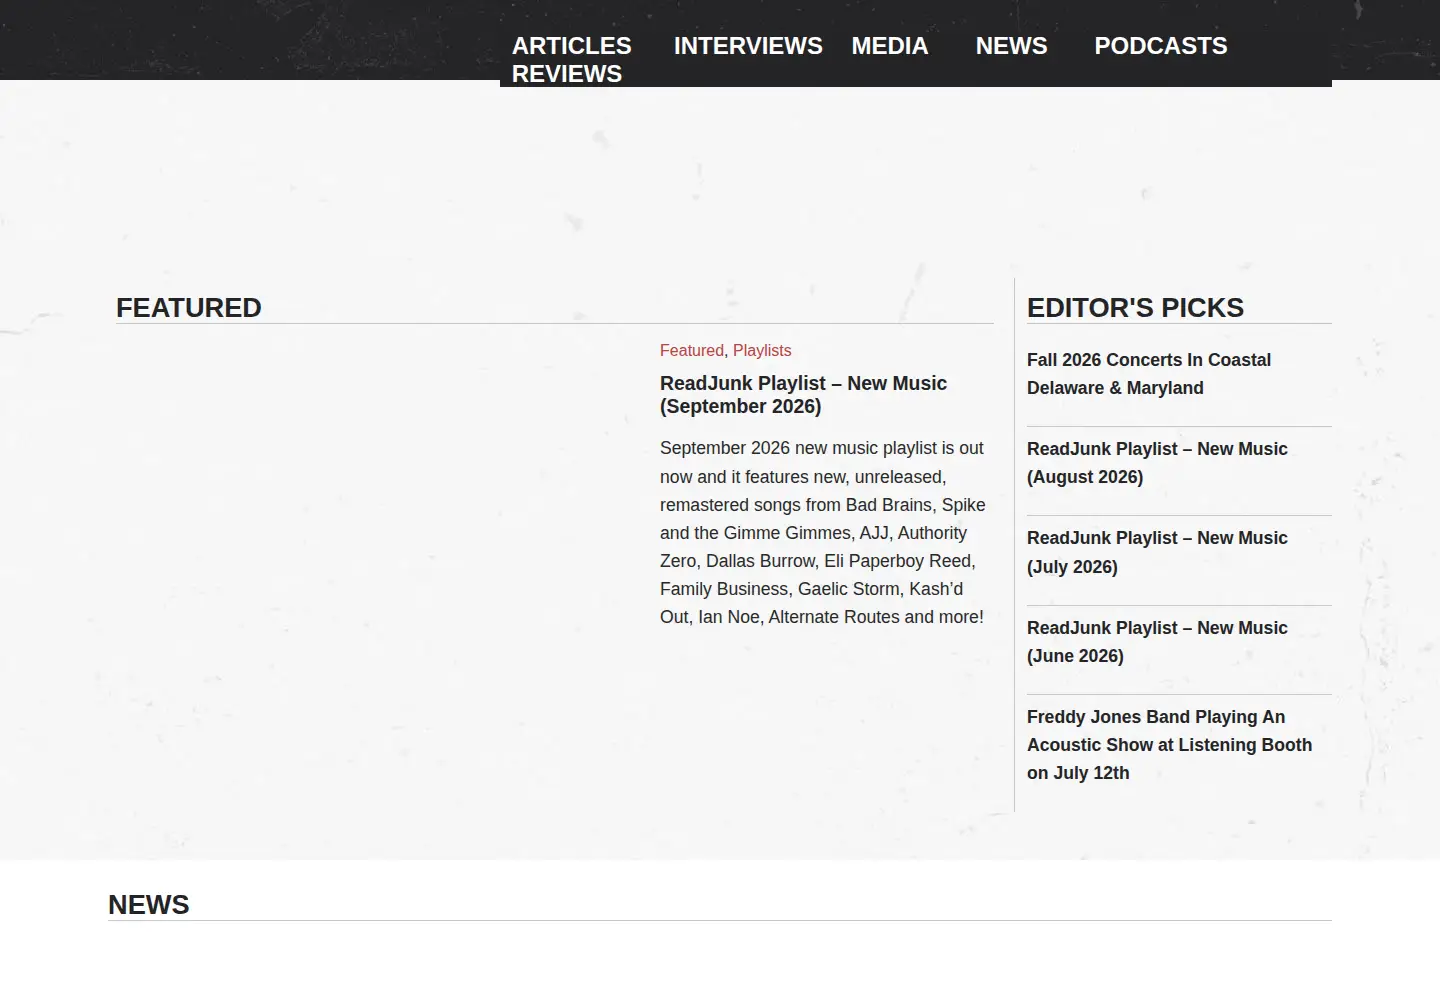Open Fall 2026 Concerts In Coastal Delaware link
This screenshot has width=1440, height=1000.
tap(1149, 374)
